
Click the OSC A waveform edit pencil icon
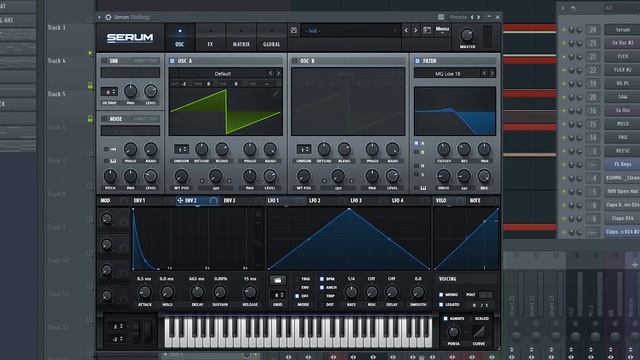276,93
